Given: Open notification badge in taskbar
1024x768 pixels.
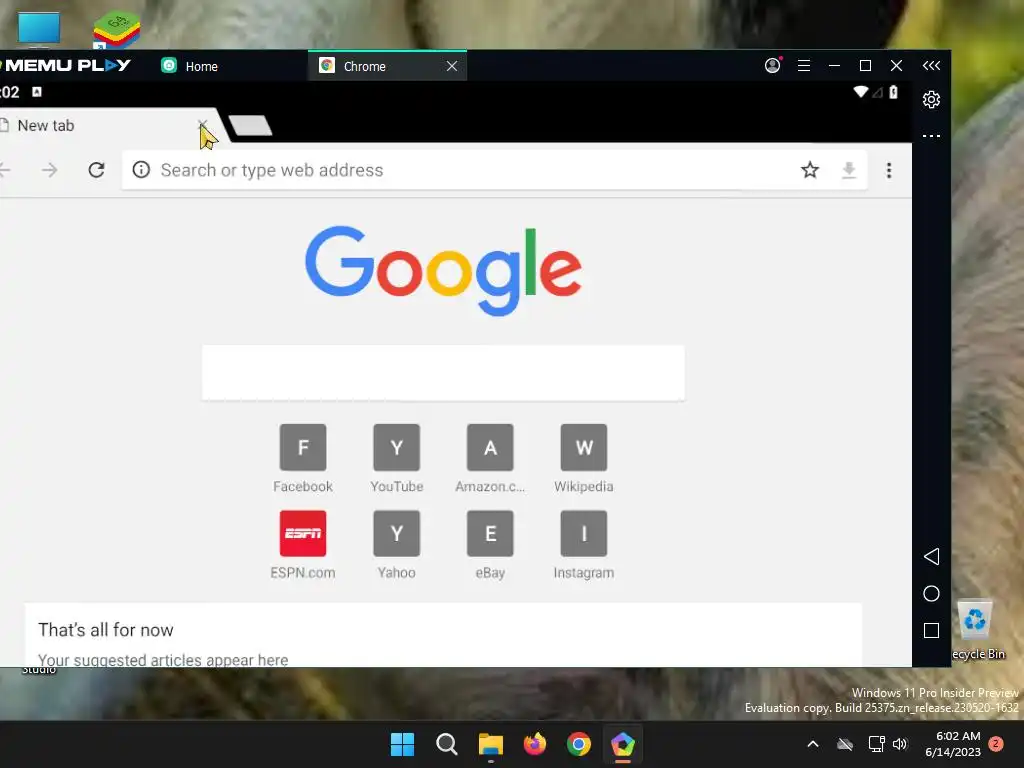Looking at the screenshot, I should (996, 744).
